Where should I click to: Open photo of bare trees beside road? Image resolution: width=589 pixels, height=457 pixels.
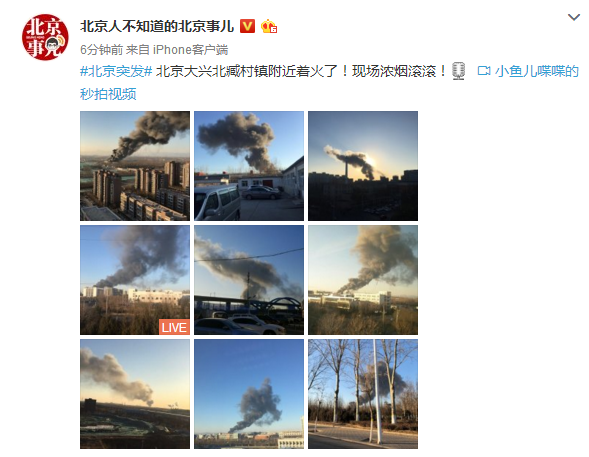(x=363, y=394)
